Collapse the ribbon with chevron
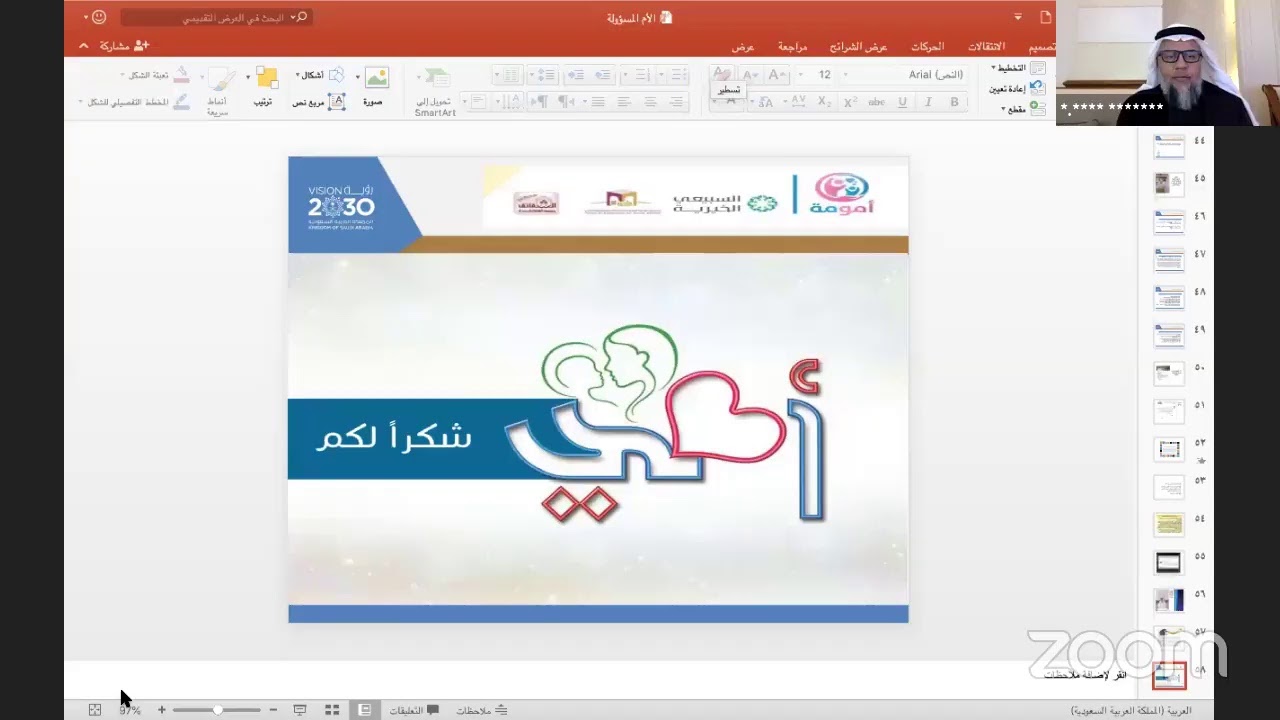 tap(83, 46)
